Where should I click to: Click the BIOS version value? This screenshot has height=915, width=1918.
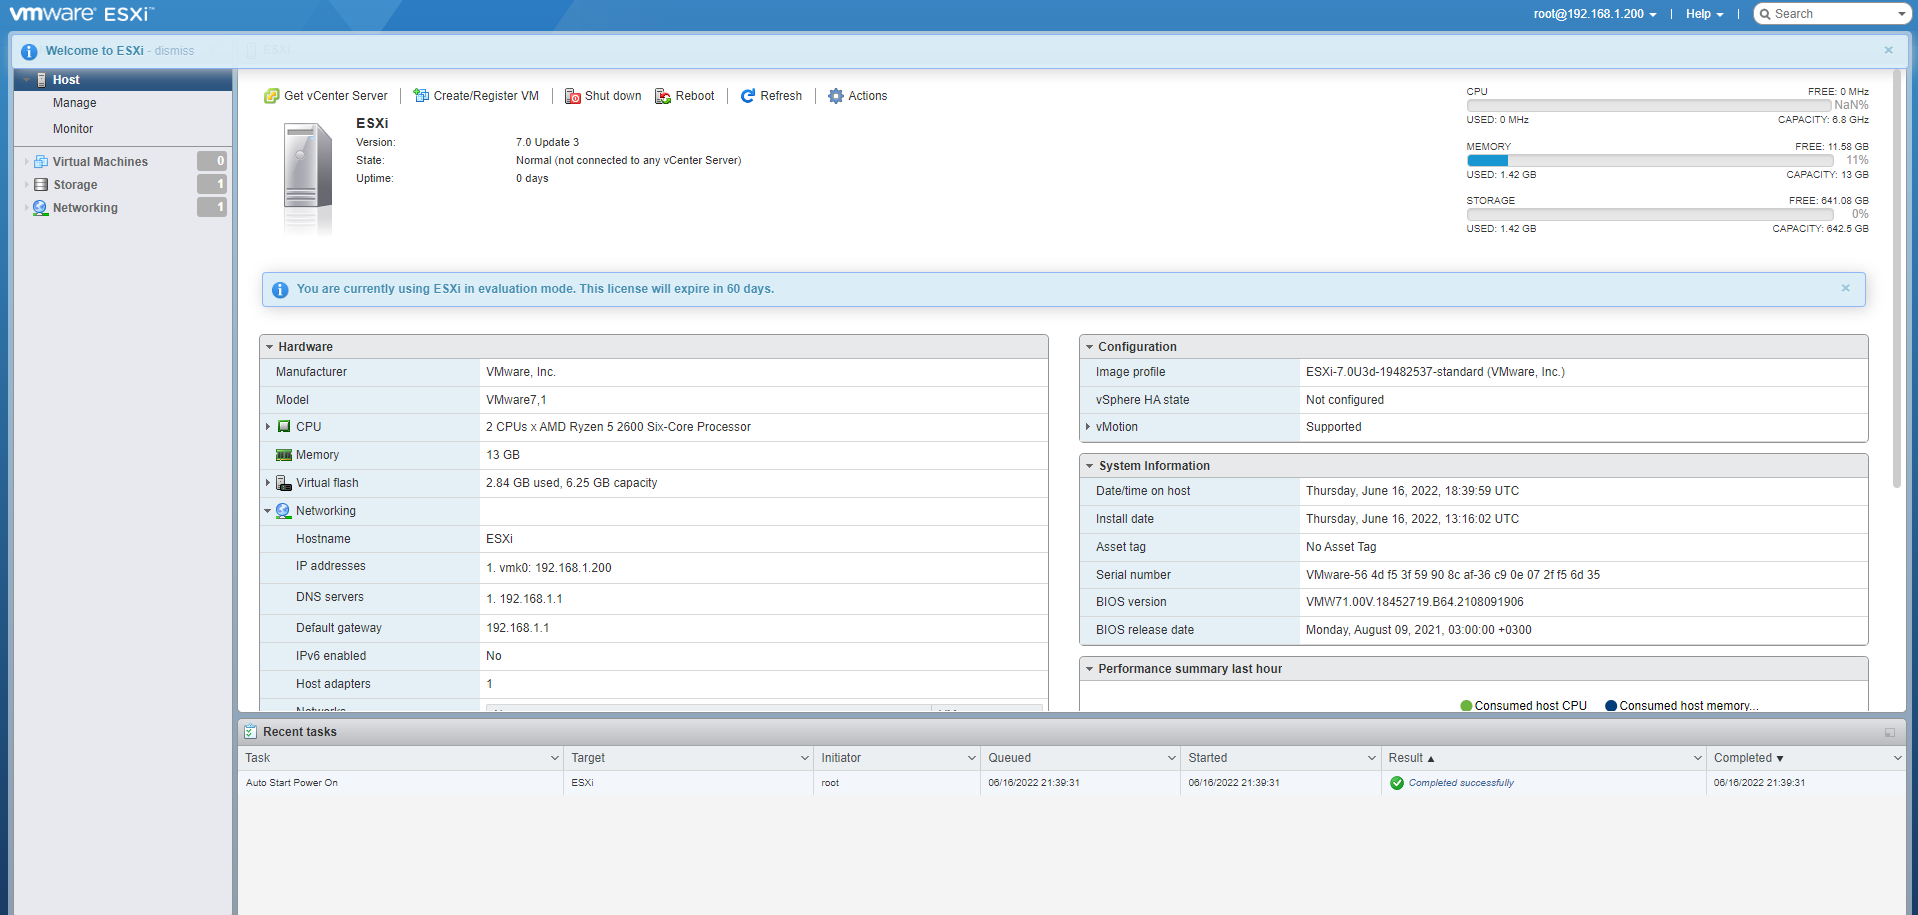pos(1414,602)
